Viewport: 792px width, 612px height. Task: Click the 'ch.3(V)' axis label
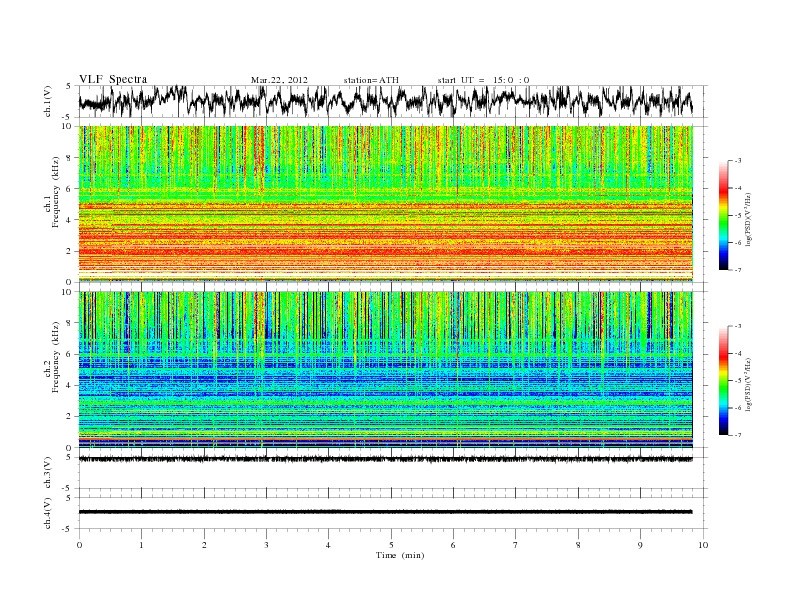click(48, 473)
